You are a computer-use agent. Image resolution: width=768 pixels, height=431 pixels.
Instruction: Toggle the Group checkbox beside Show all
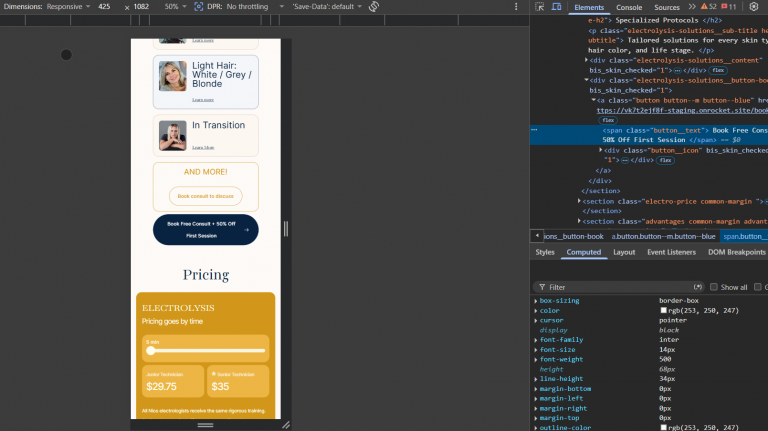coord(758,287)
